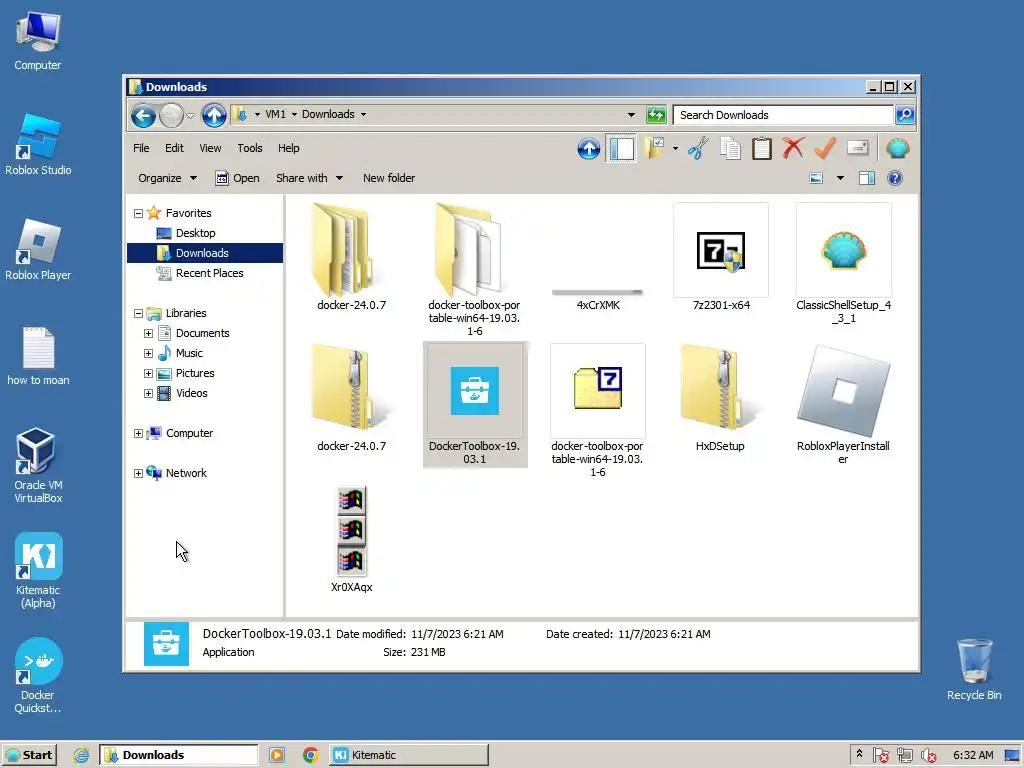Select Recent Places in navigation pane
Viewport: 1024px width, 768px height.
(x=209, y=273)
